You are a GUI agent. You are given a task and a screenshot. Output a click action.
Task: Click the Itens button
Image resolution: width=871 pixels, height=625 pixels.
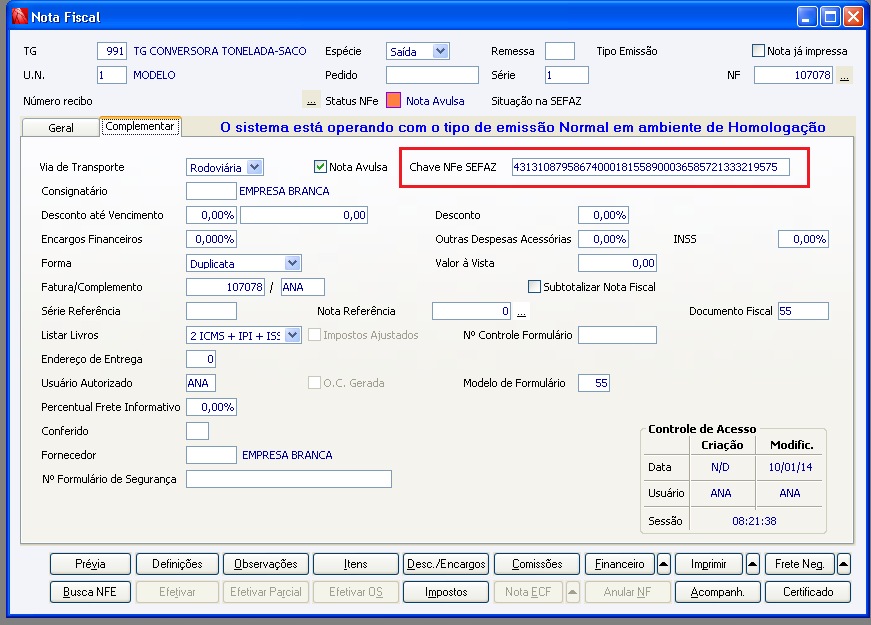[356, 564]
